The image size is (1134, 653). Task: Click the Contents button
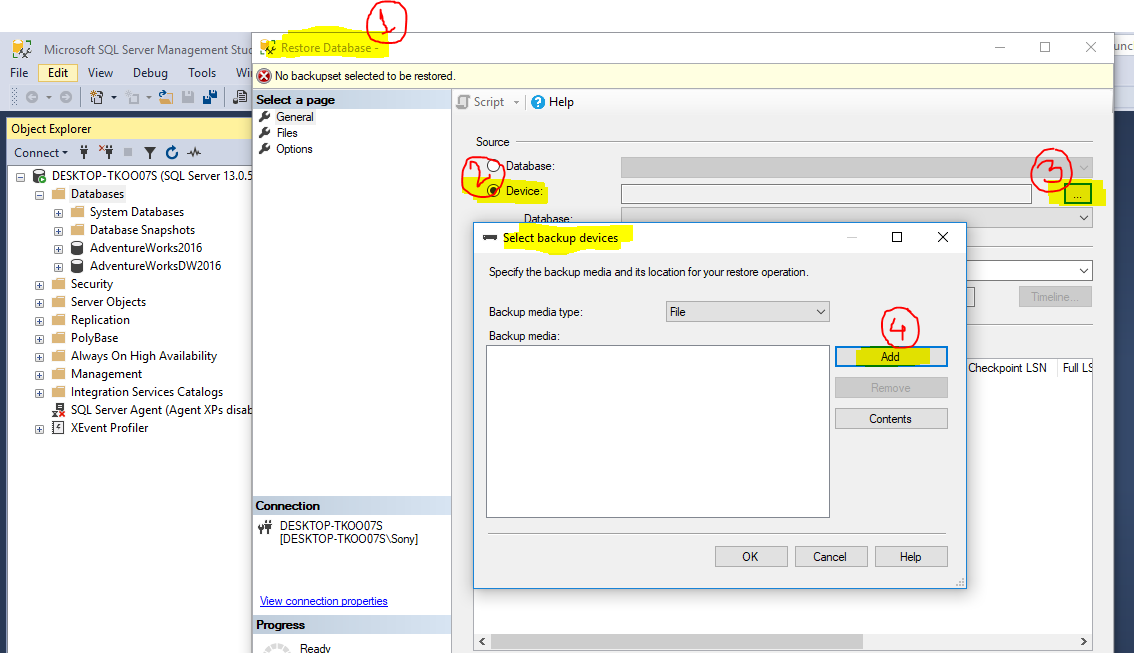[x=891, y=419]
